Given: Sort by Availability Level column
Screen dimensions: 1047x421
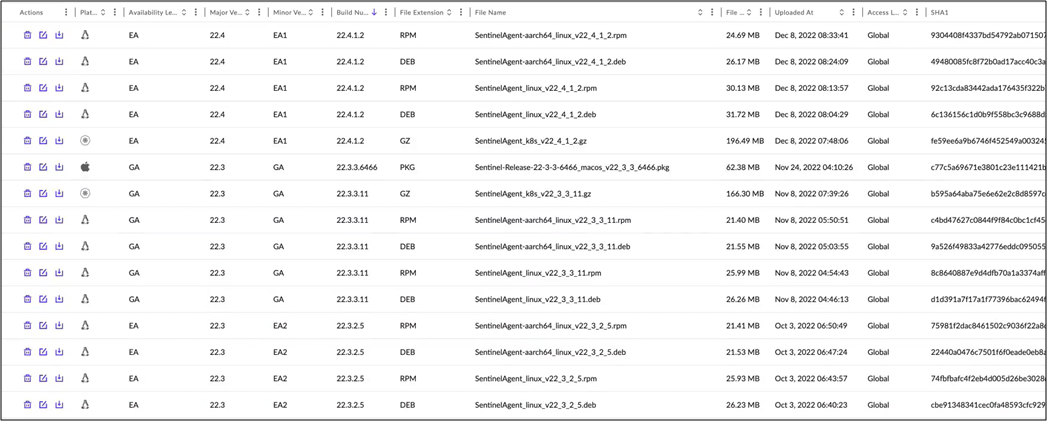Looking at the screenshot, I should [184, 13].
